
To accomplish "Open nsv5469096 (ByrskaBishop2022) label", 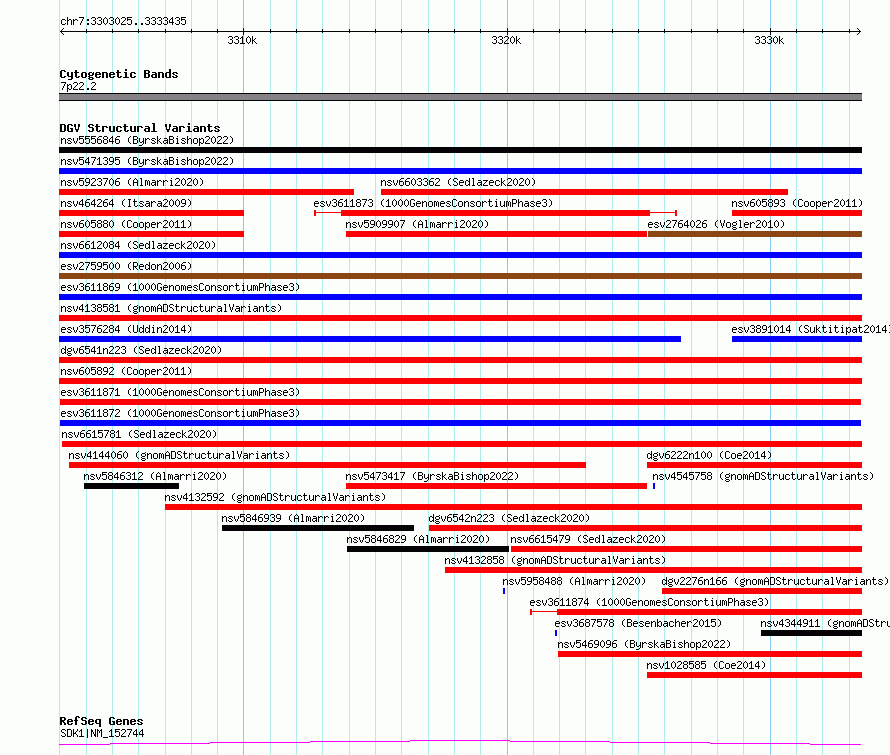I will [x=644, y=644].
